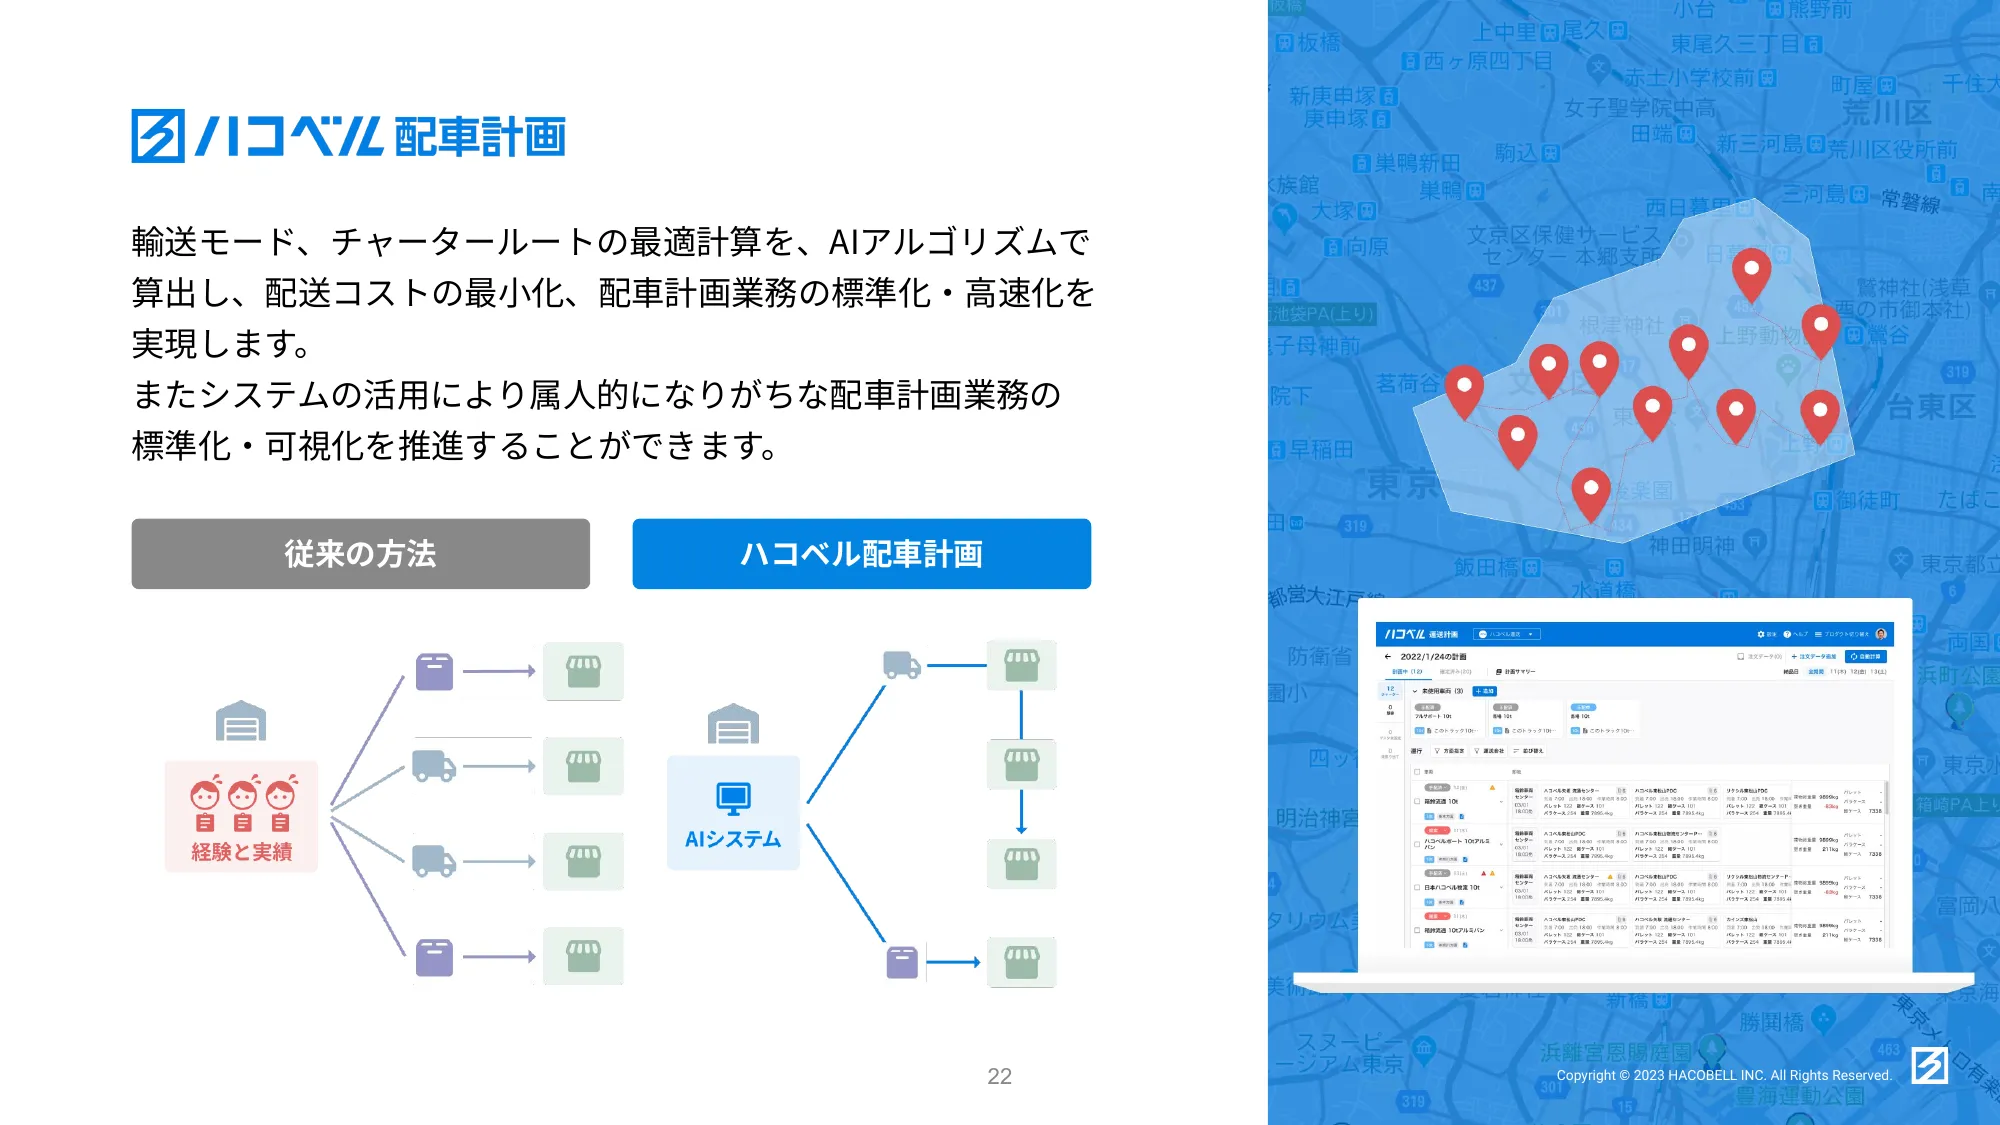Image resolution: width=2000 pixels, height=1125 pixels.
Task: Click the 12 オーダー sidebar counter
Action: click(x=1390, y=690)
